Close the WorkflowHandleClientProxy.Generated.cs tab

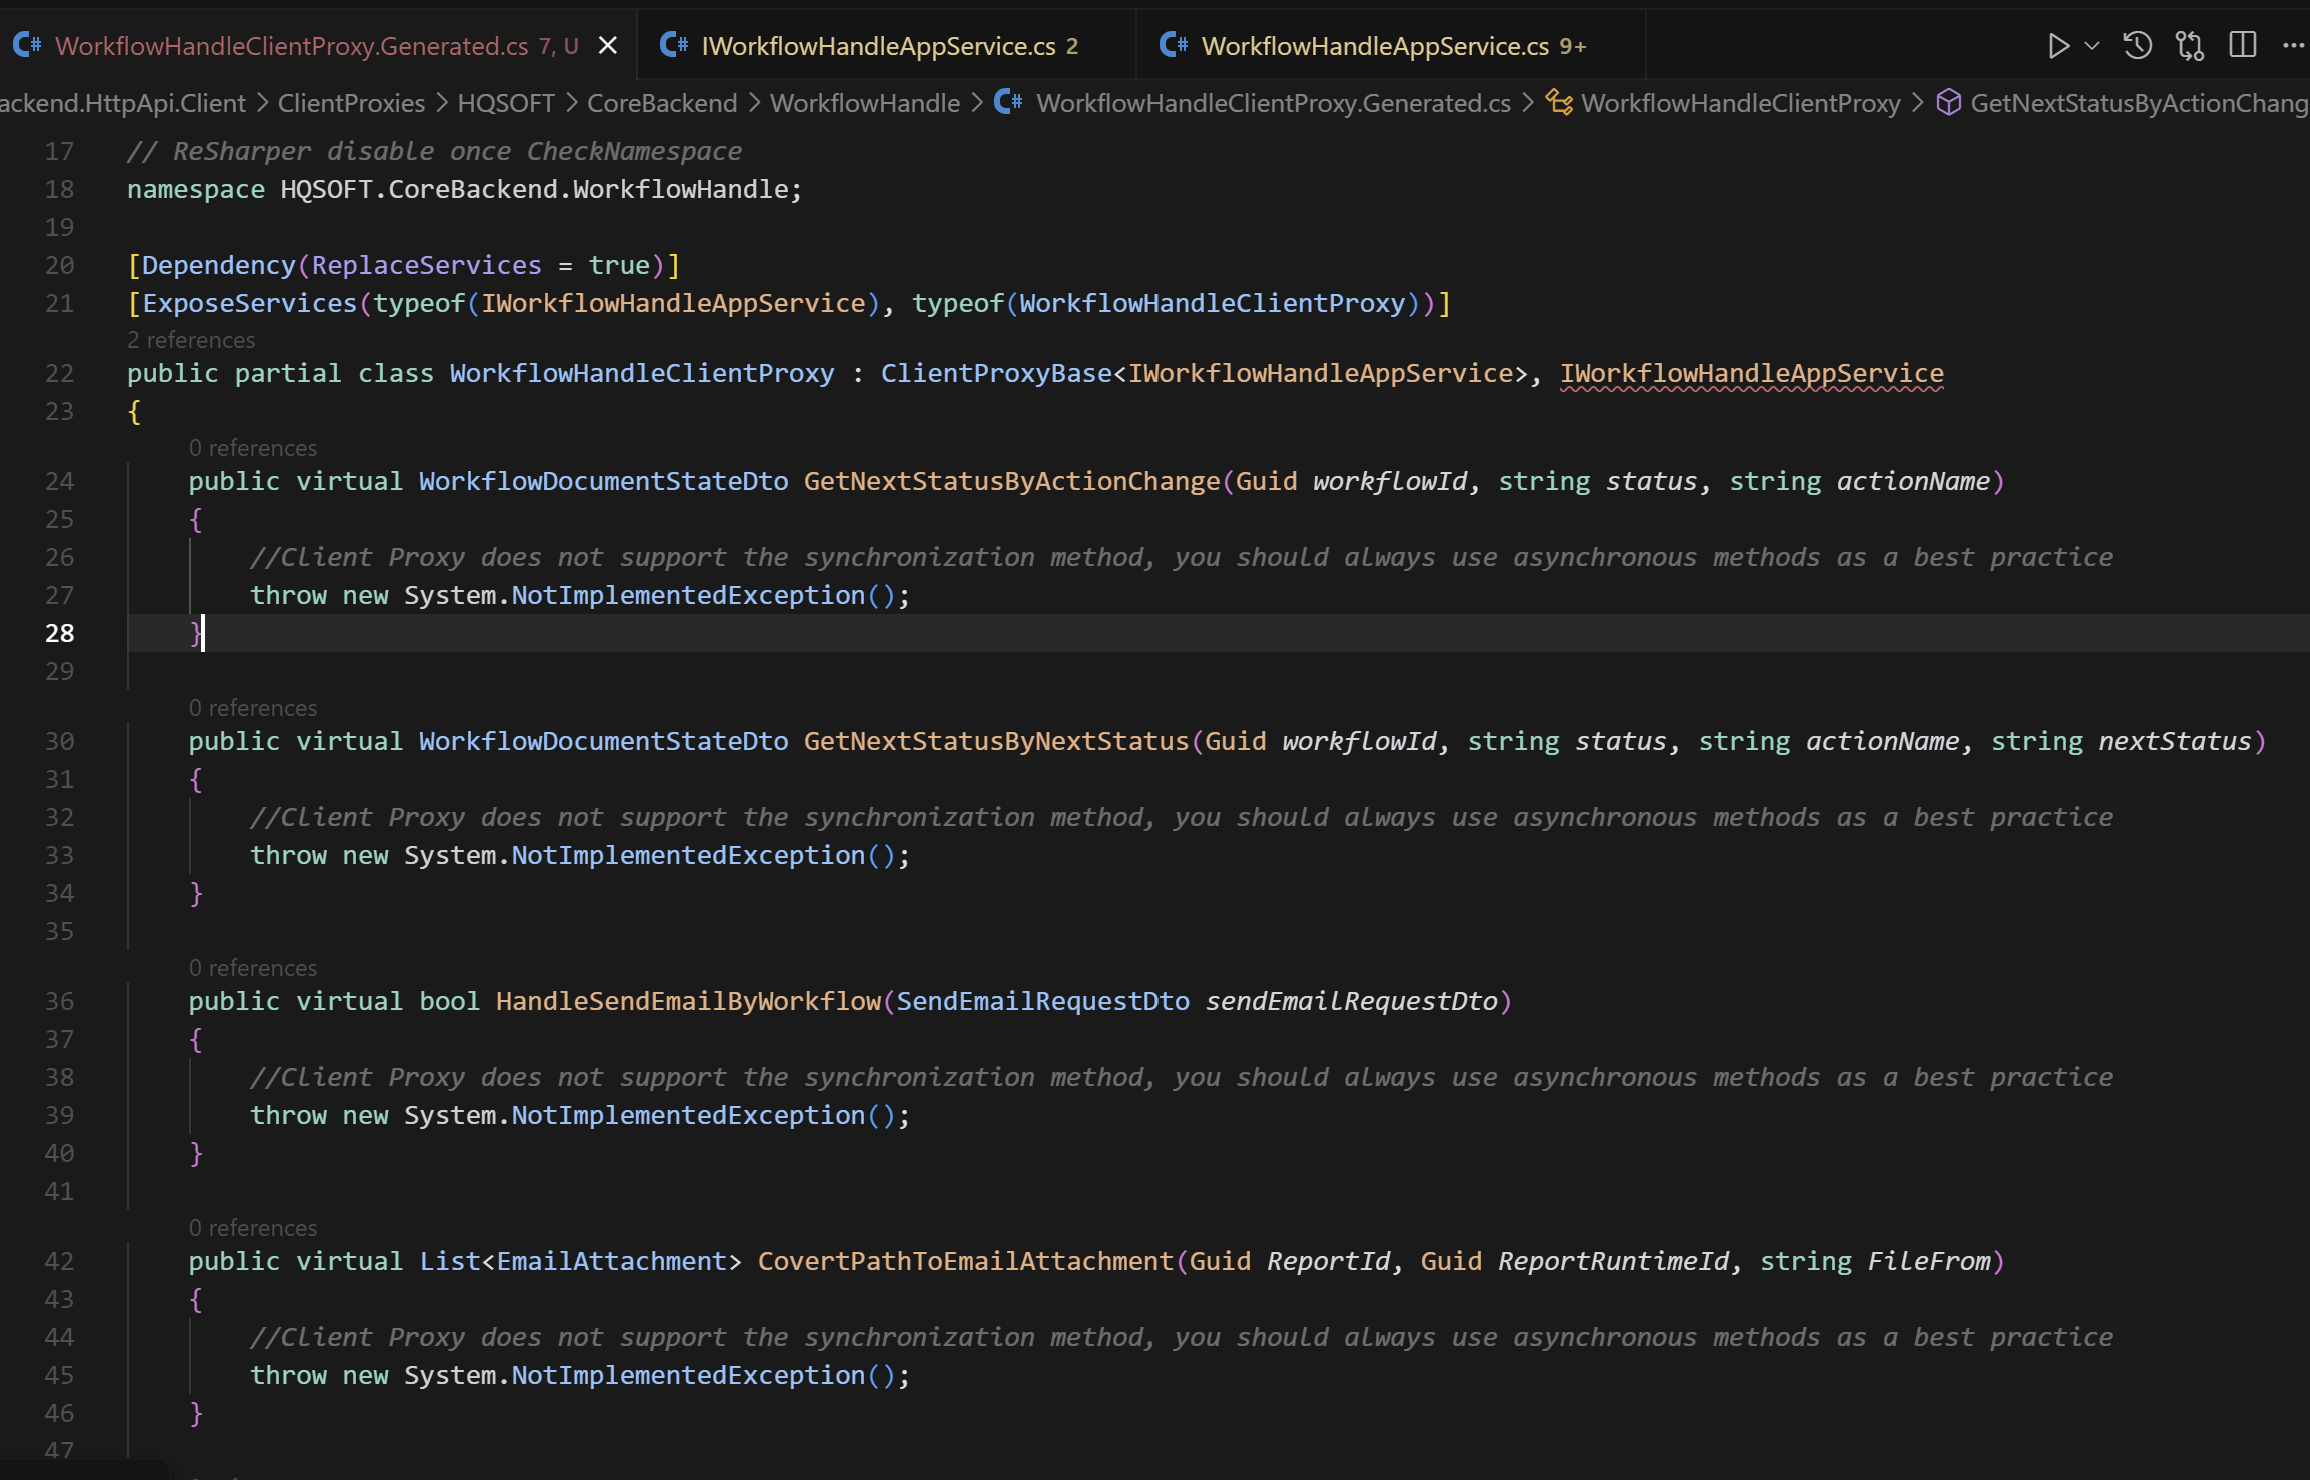pyautogui.click(x=607, y=46)
